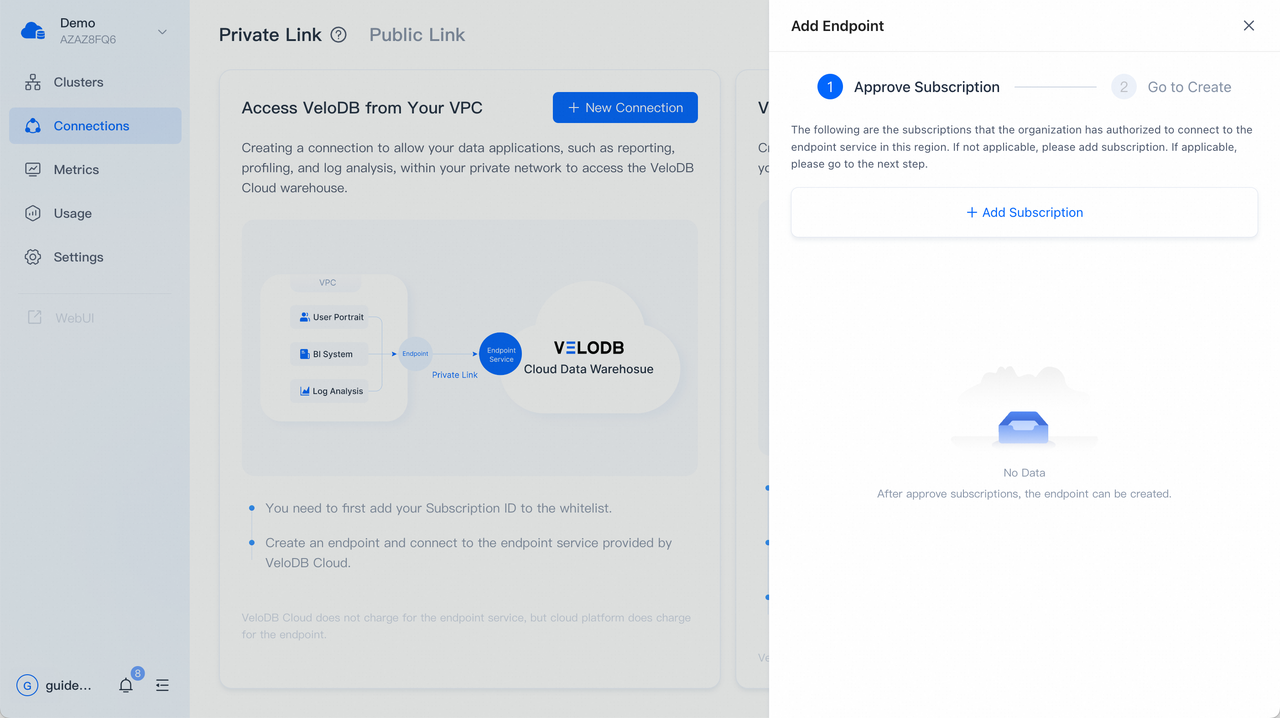1280x718 pixels.
Task: Open the notifications bell icon
Action: pos(126,685)
